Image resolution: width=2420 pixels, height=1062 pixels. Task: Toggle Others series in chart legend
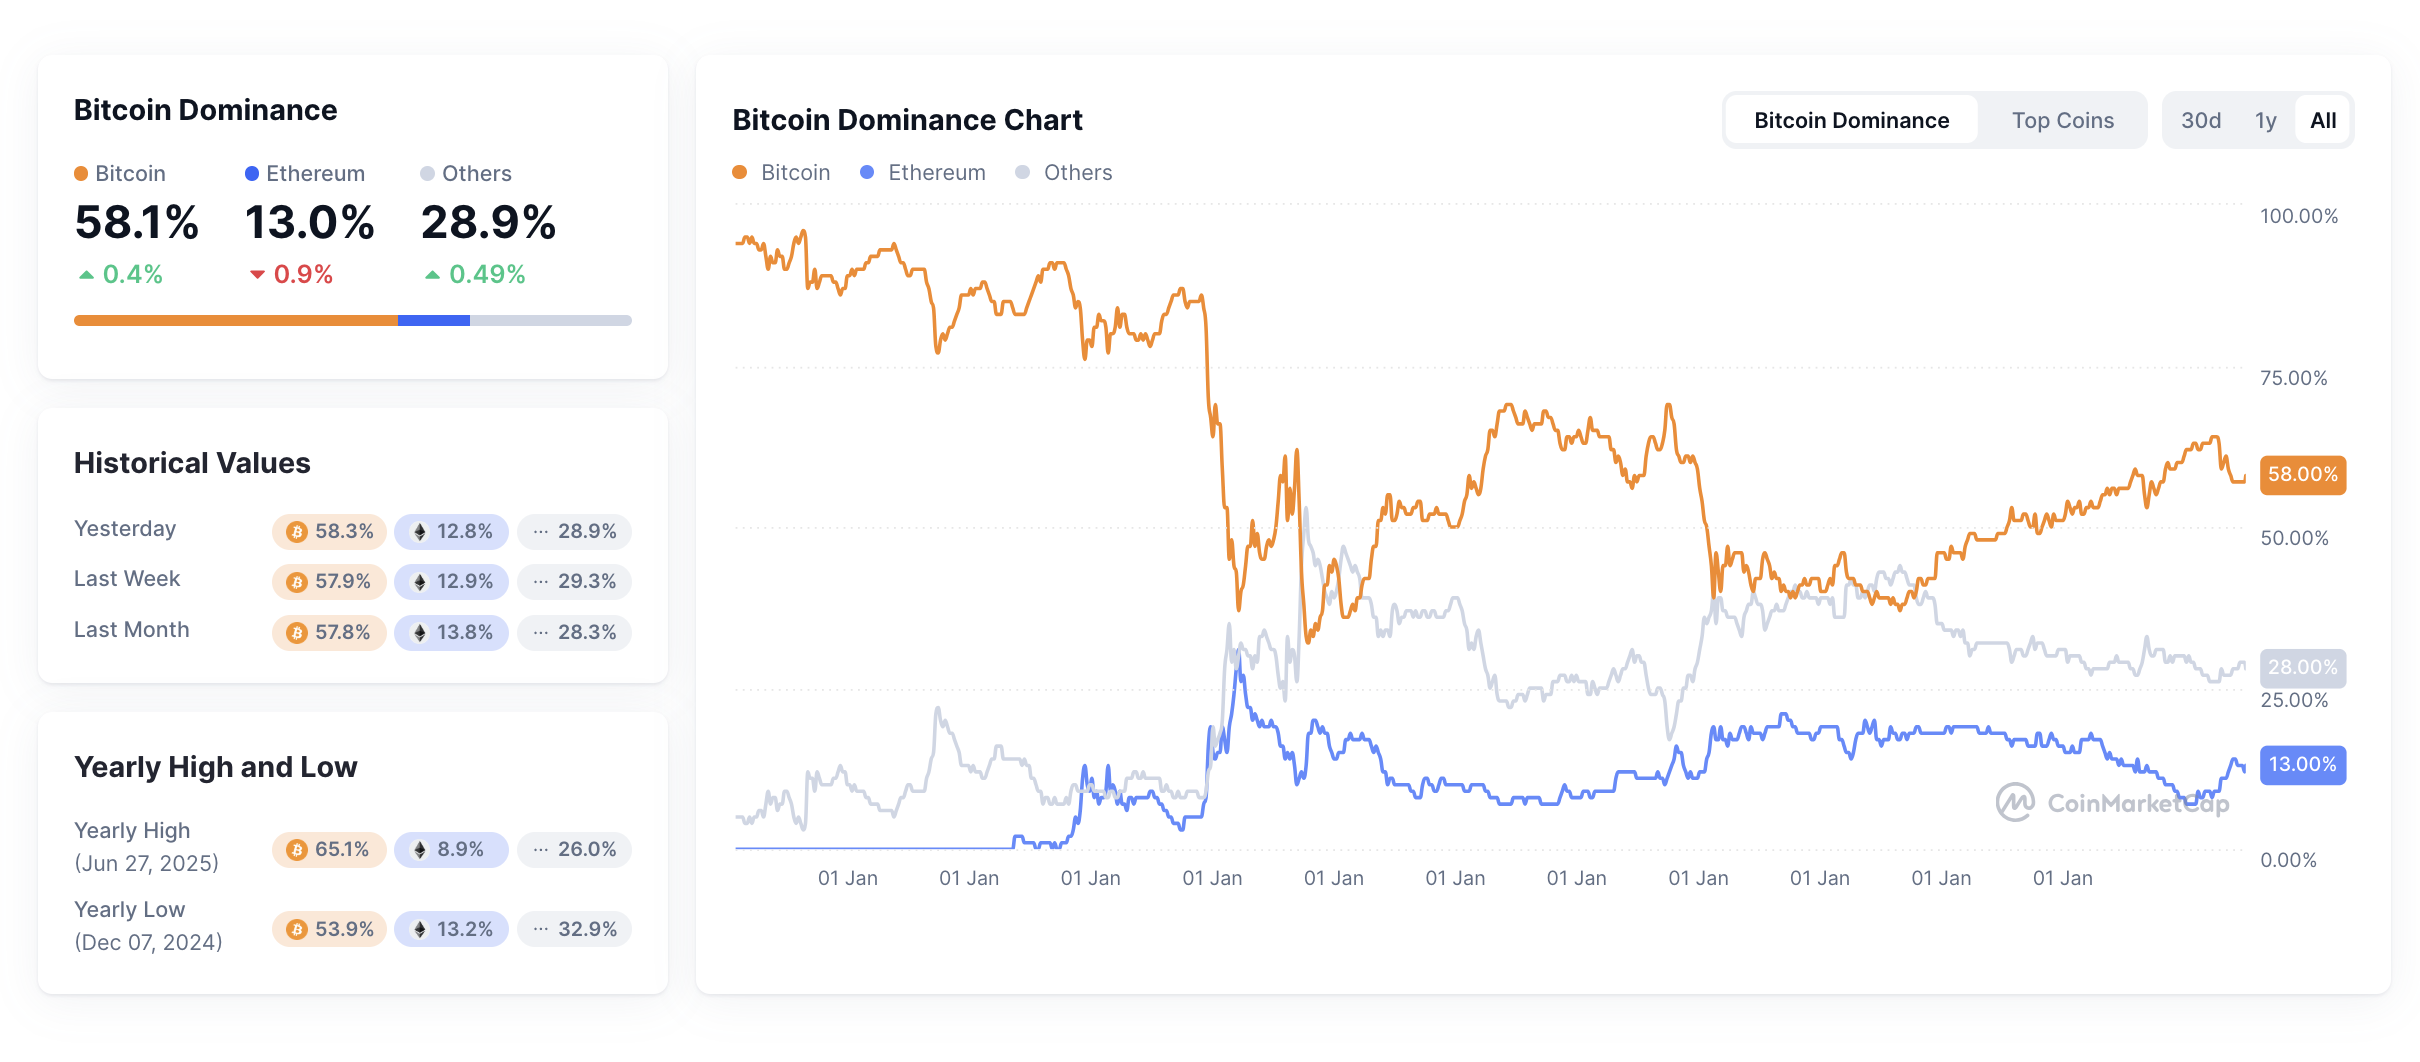pos(1063,172)
